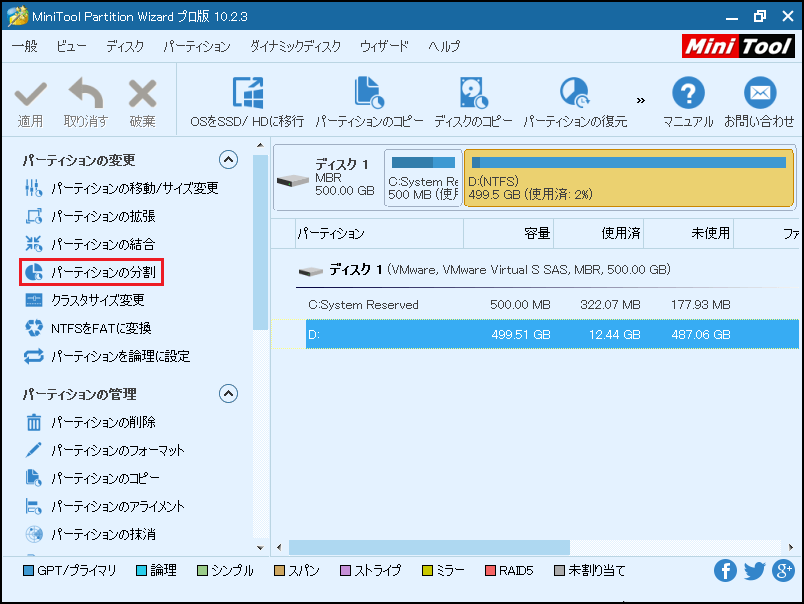Open the パーティション menu

tap(197, 46)
